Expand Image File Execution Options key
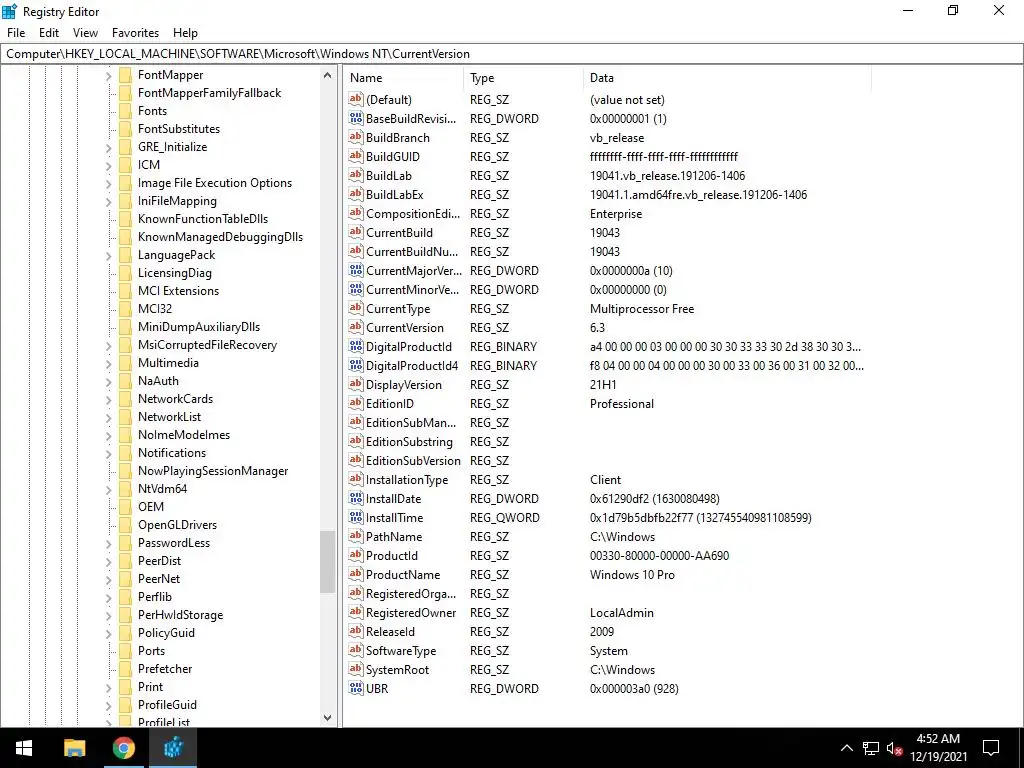This screenshot has width=1024, height=768. tap(108, 184)
